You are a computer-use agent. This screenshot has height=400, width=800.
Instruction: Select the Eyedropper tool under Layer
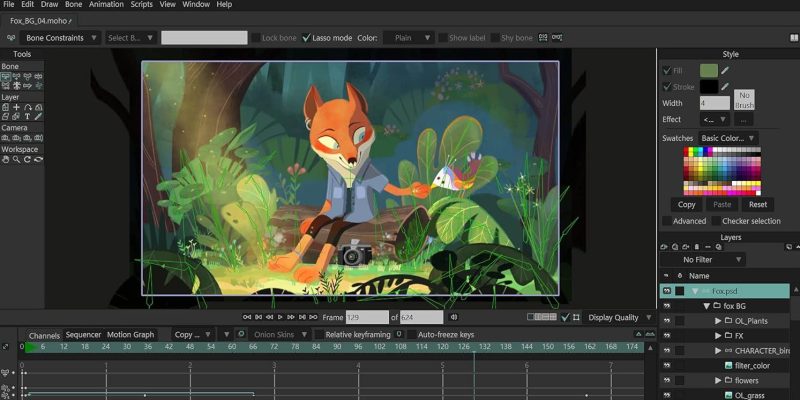(x=38, y=117)
